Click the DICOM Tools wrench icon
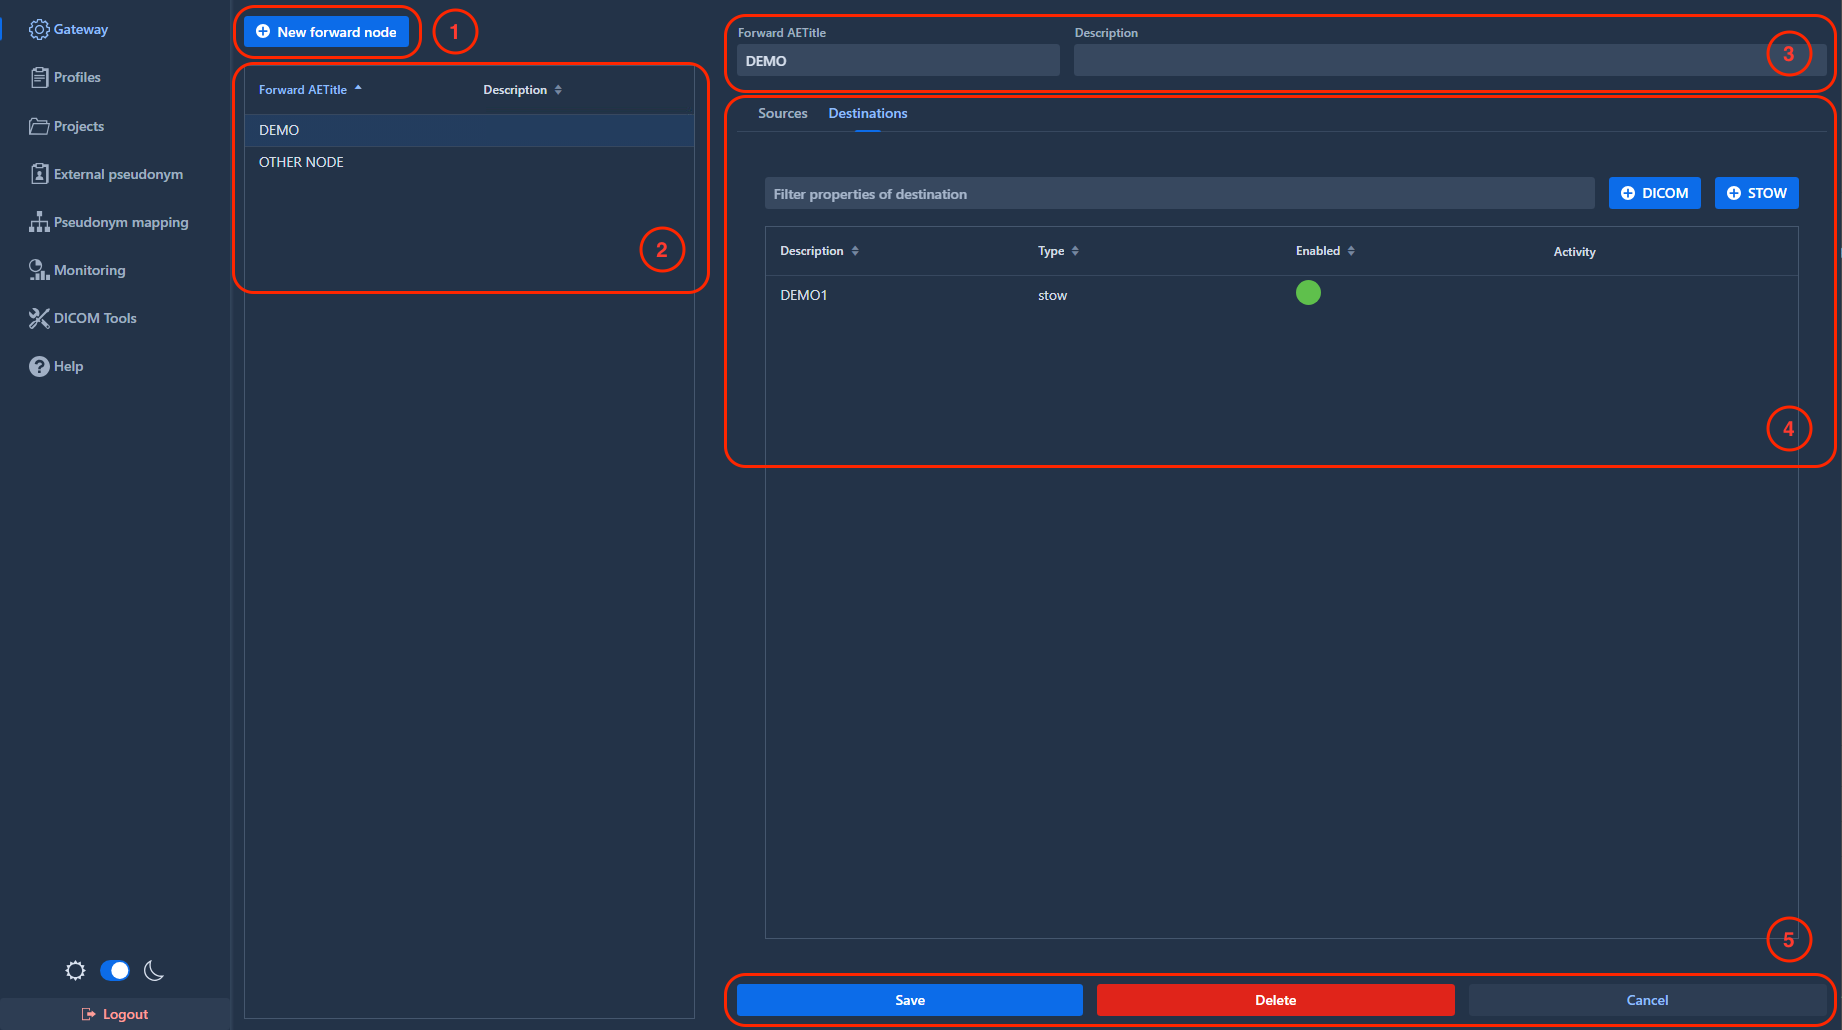Image resolution: width=1842 pixels, height=1030 pixels. [39, 318]
